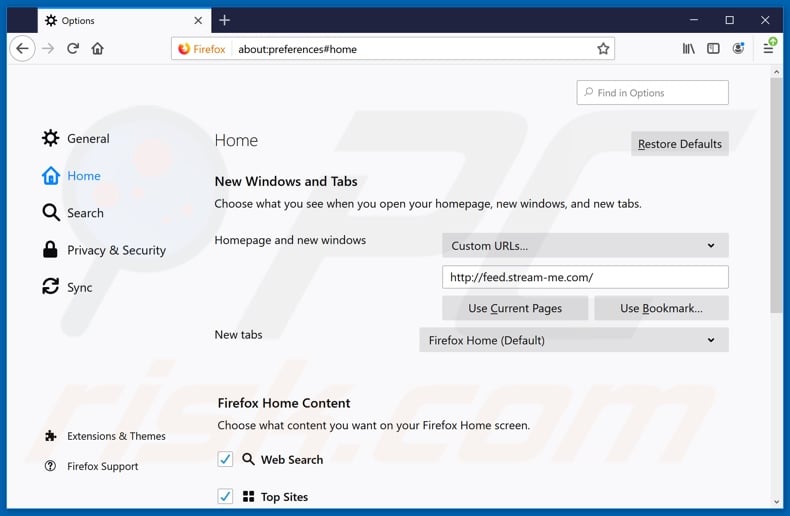This screenshot has height=516, width=790.
Task: Click the 'New tabs' label
Action: tap(238, 335)
